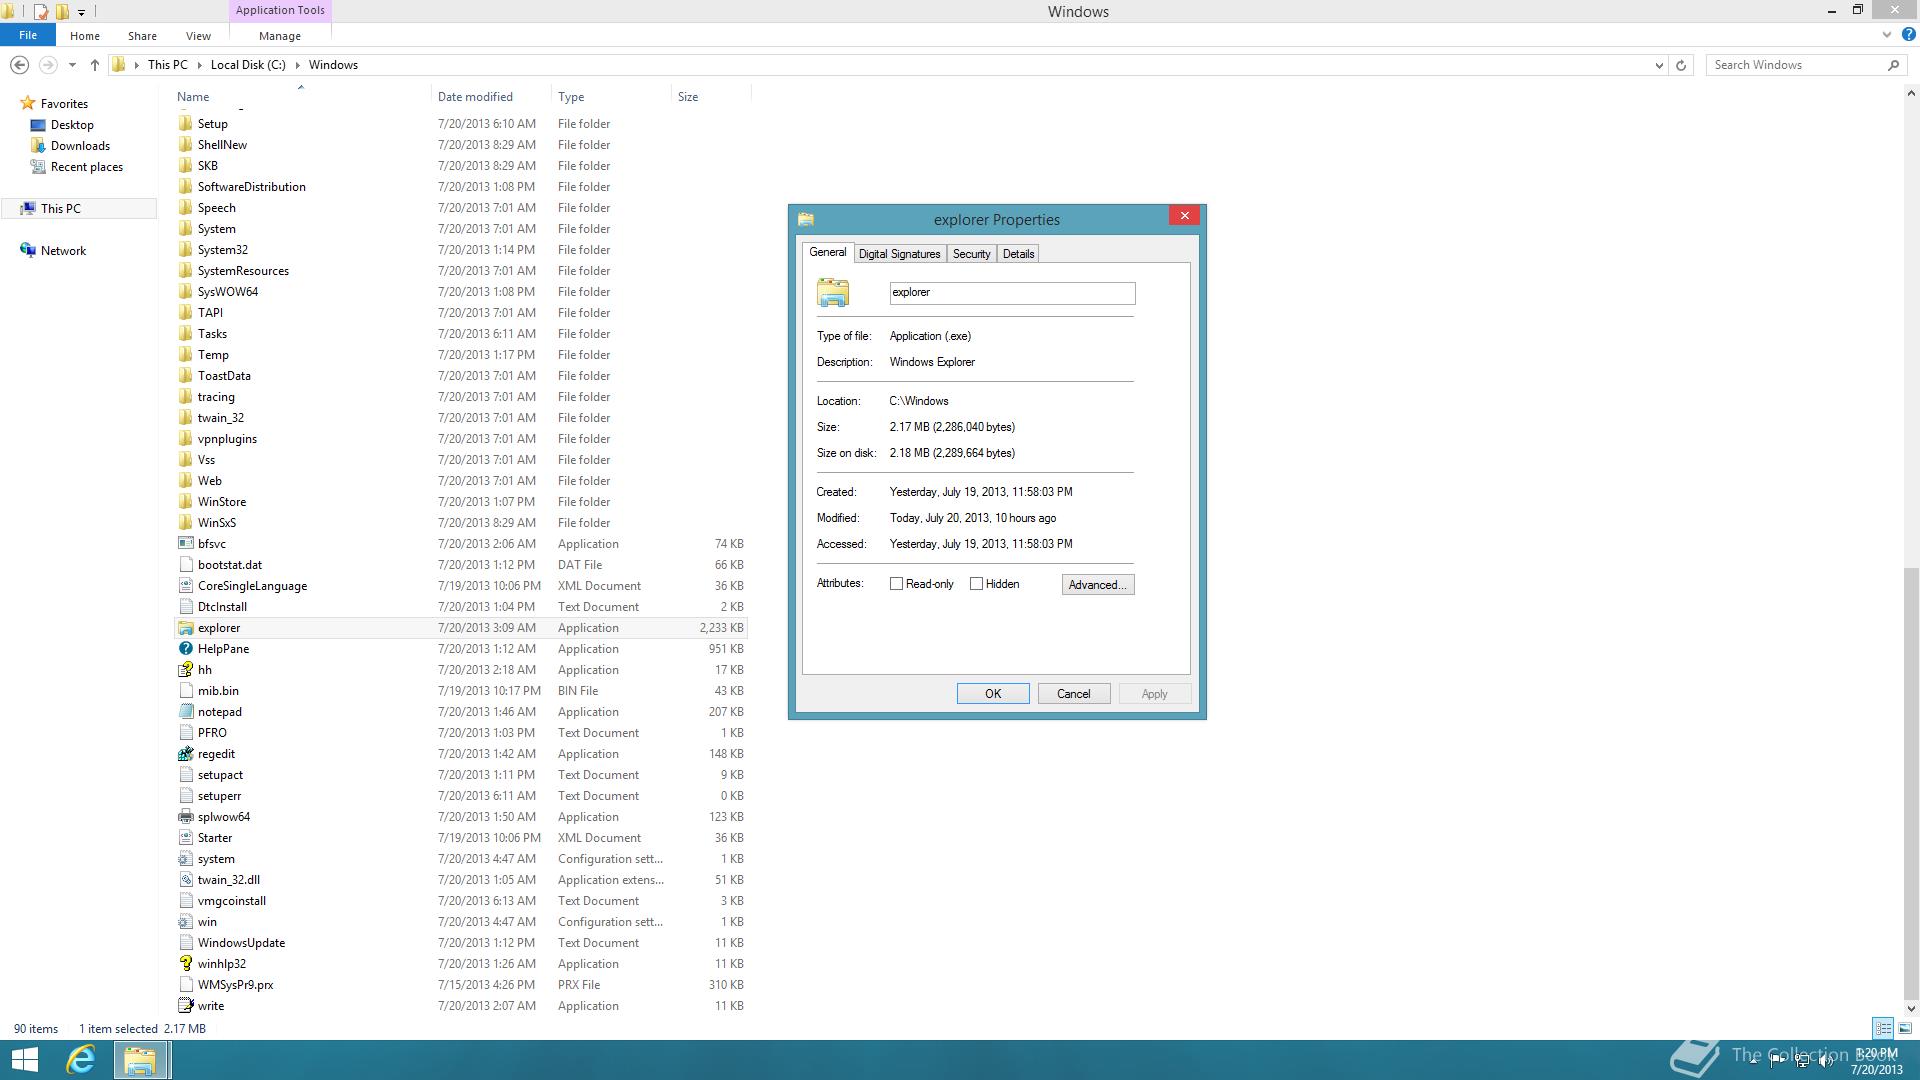Sort by Type column header
Image resolution: width=1920 pixels, height=1080 pixels.
pyautogui.click(x=611, y=97)
